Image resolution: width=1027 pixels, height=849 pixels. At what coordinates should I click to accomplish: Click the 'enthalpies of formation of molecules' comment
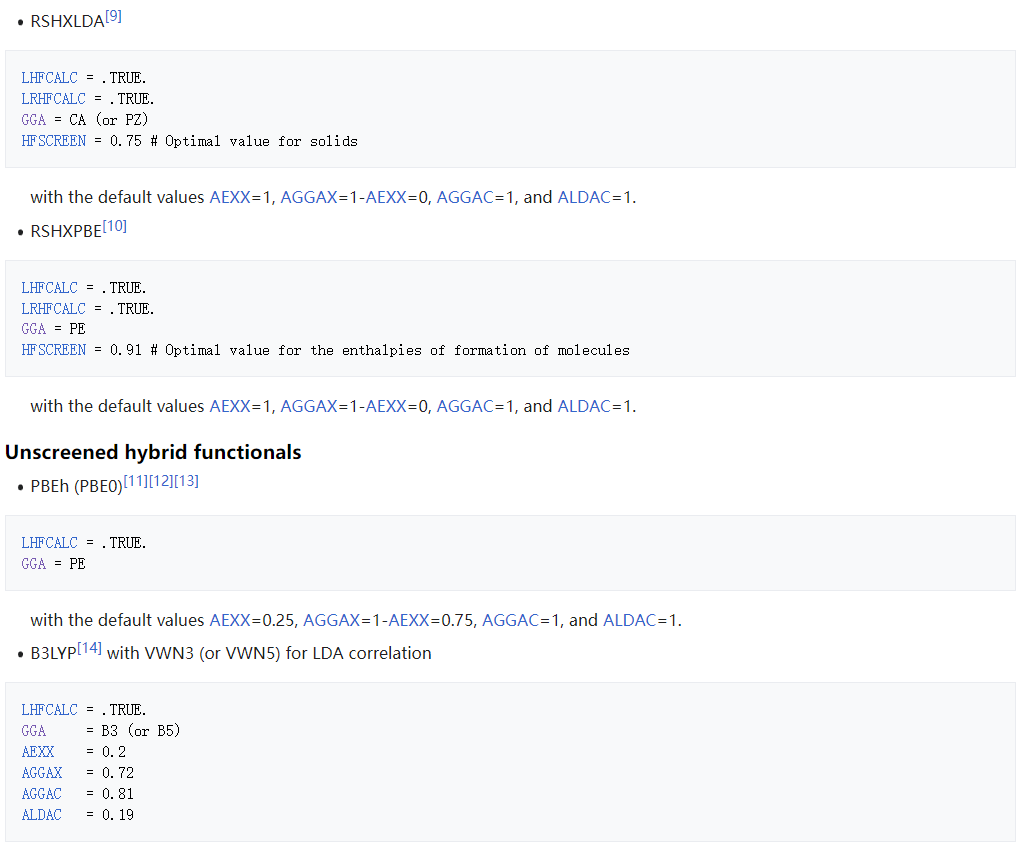point(485,350)
